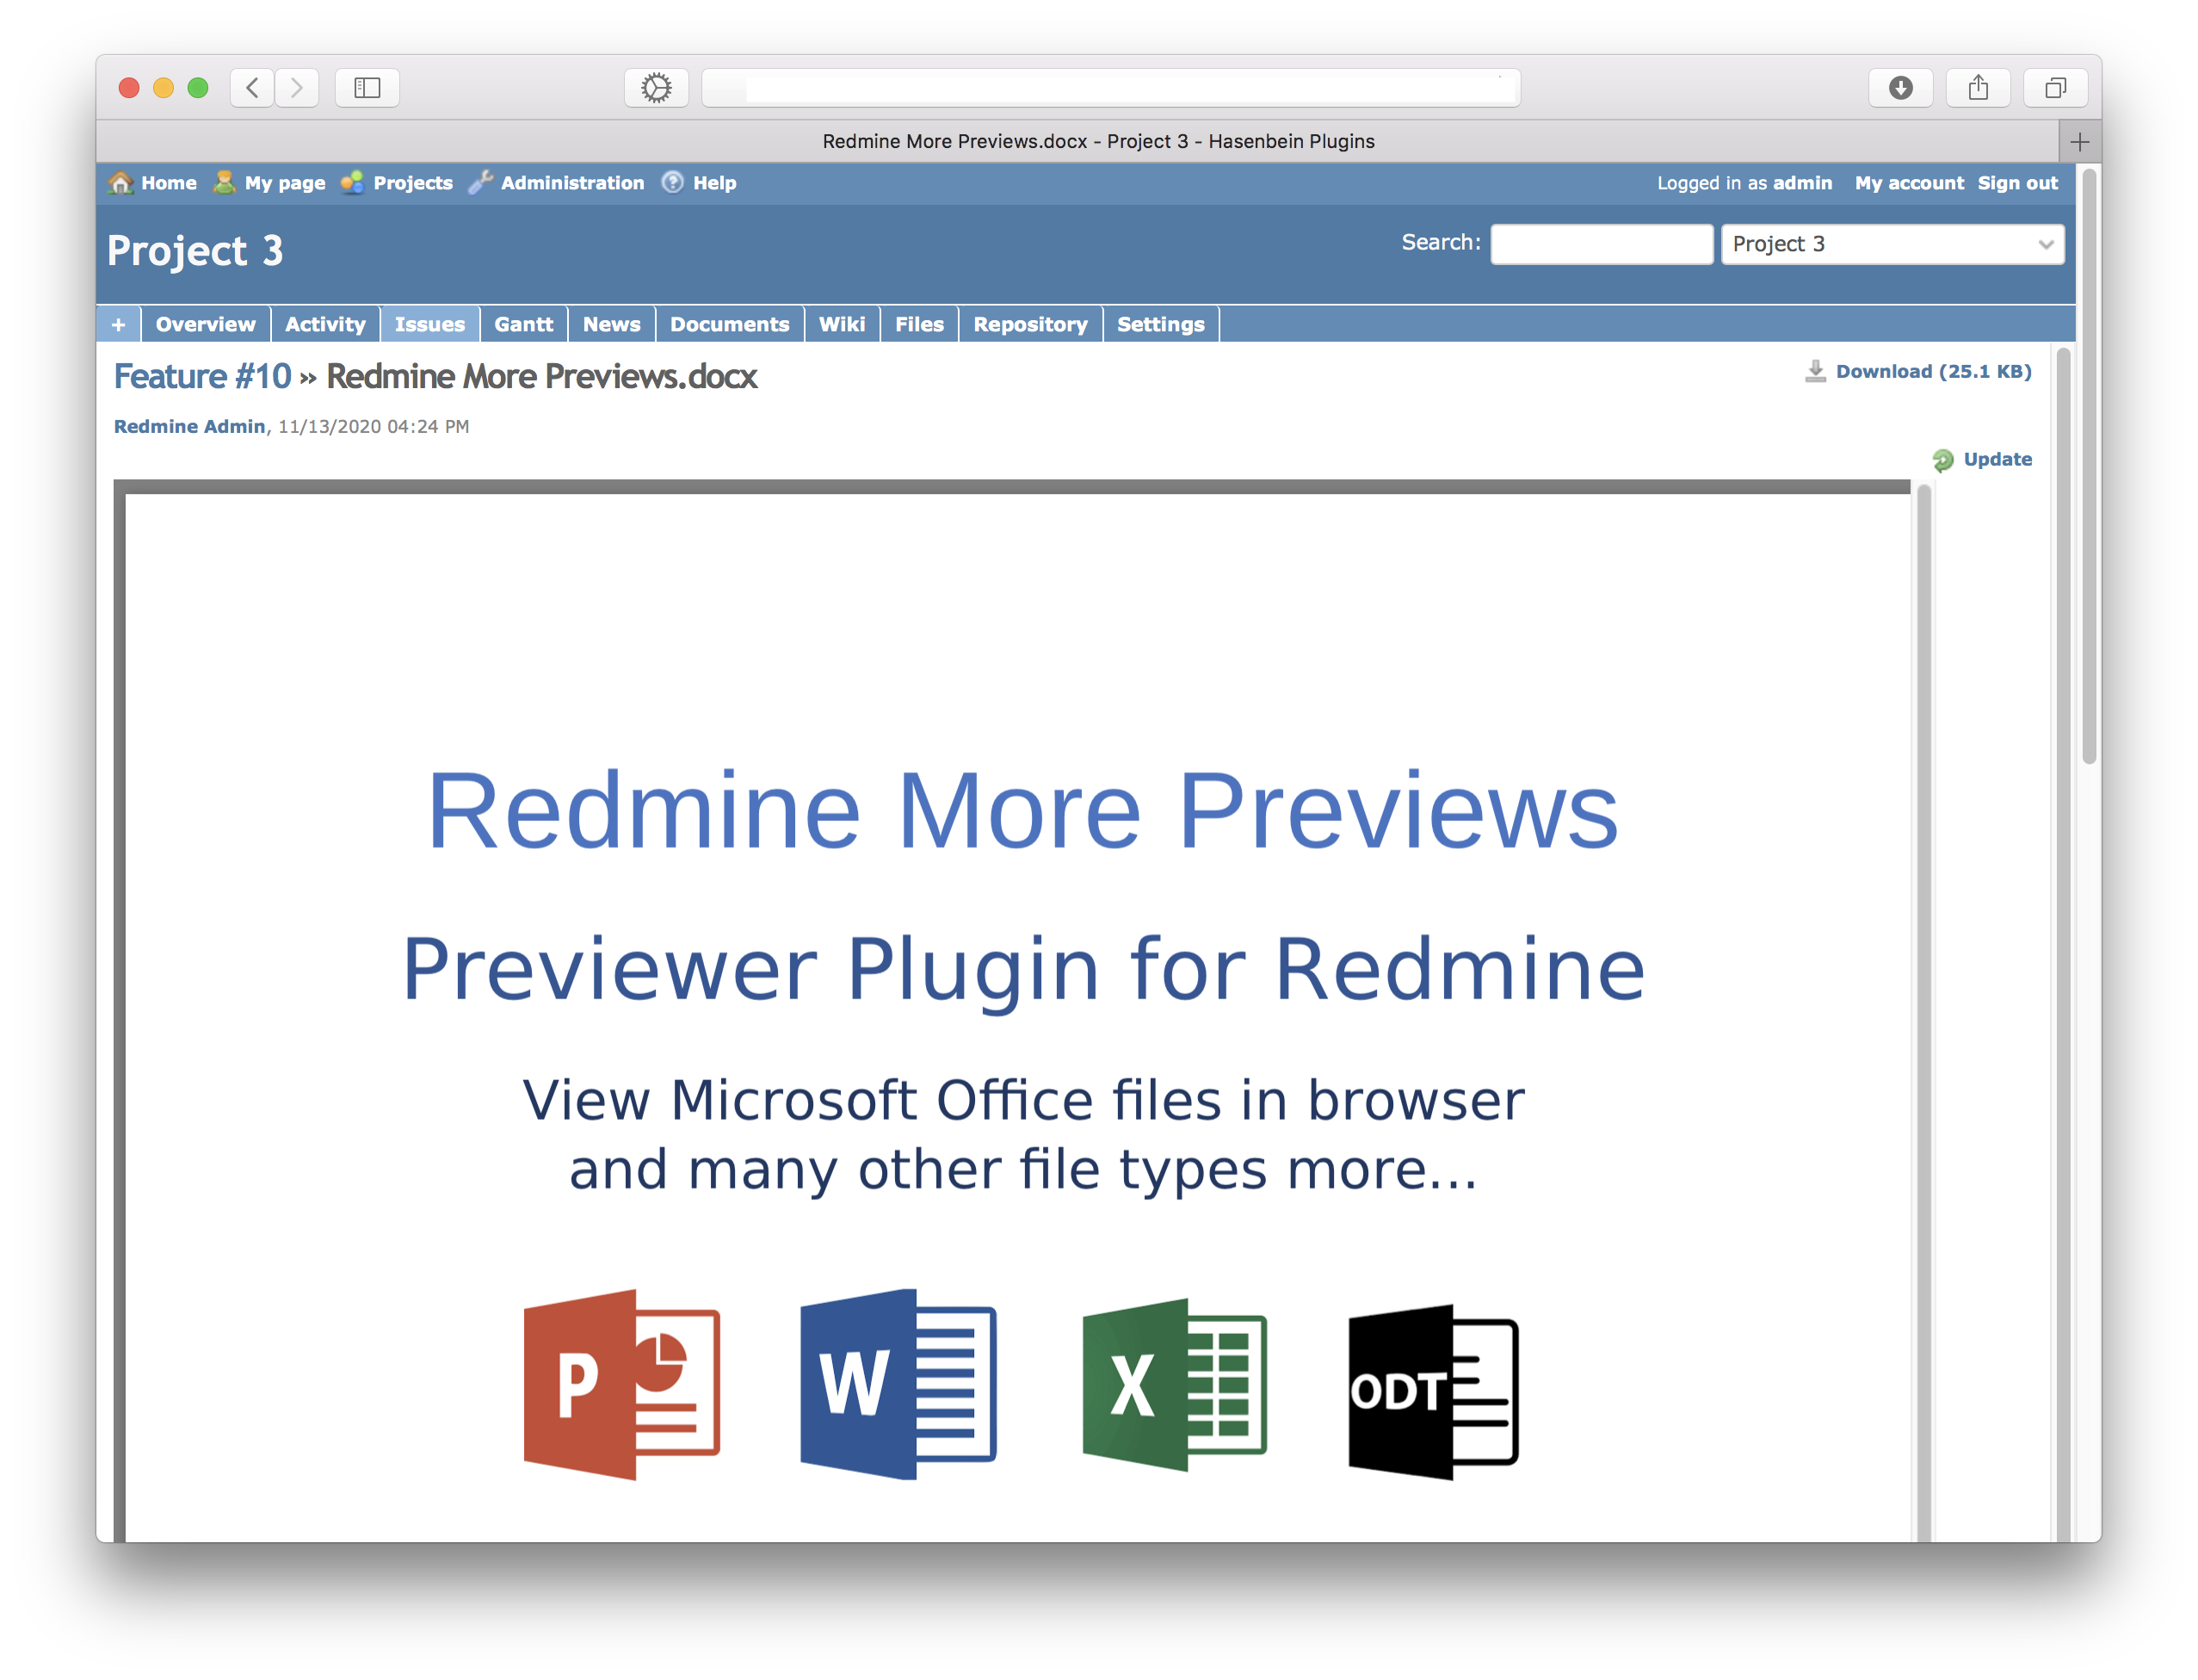The height and width of the screenshot is (1680, 2198).
Task: Click the Project 3 header title
Action: click(195, 251)
